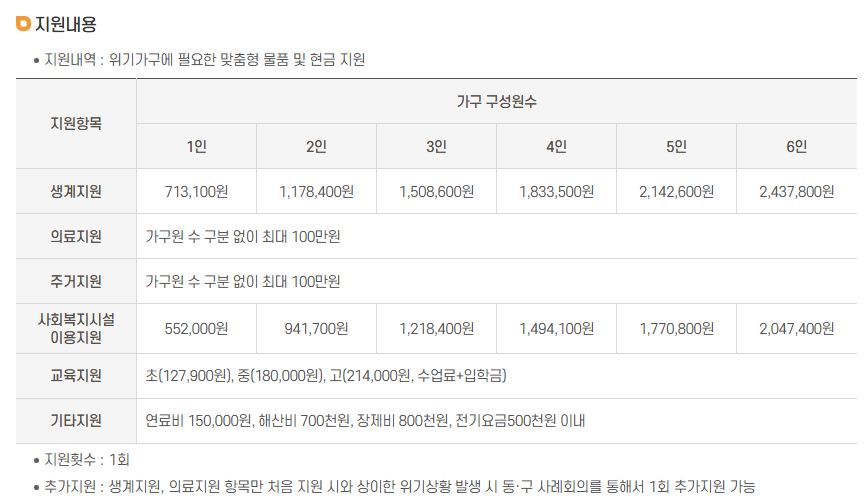This screenshot has height=502, width=866.
Task: Click the 1,770,800원 cell
Action: point(677,329)
